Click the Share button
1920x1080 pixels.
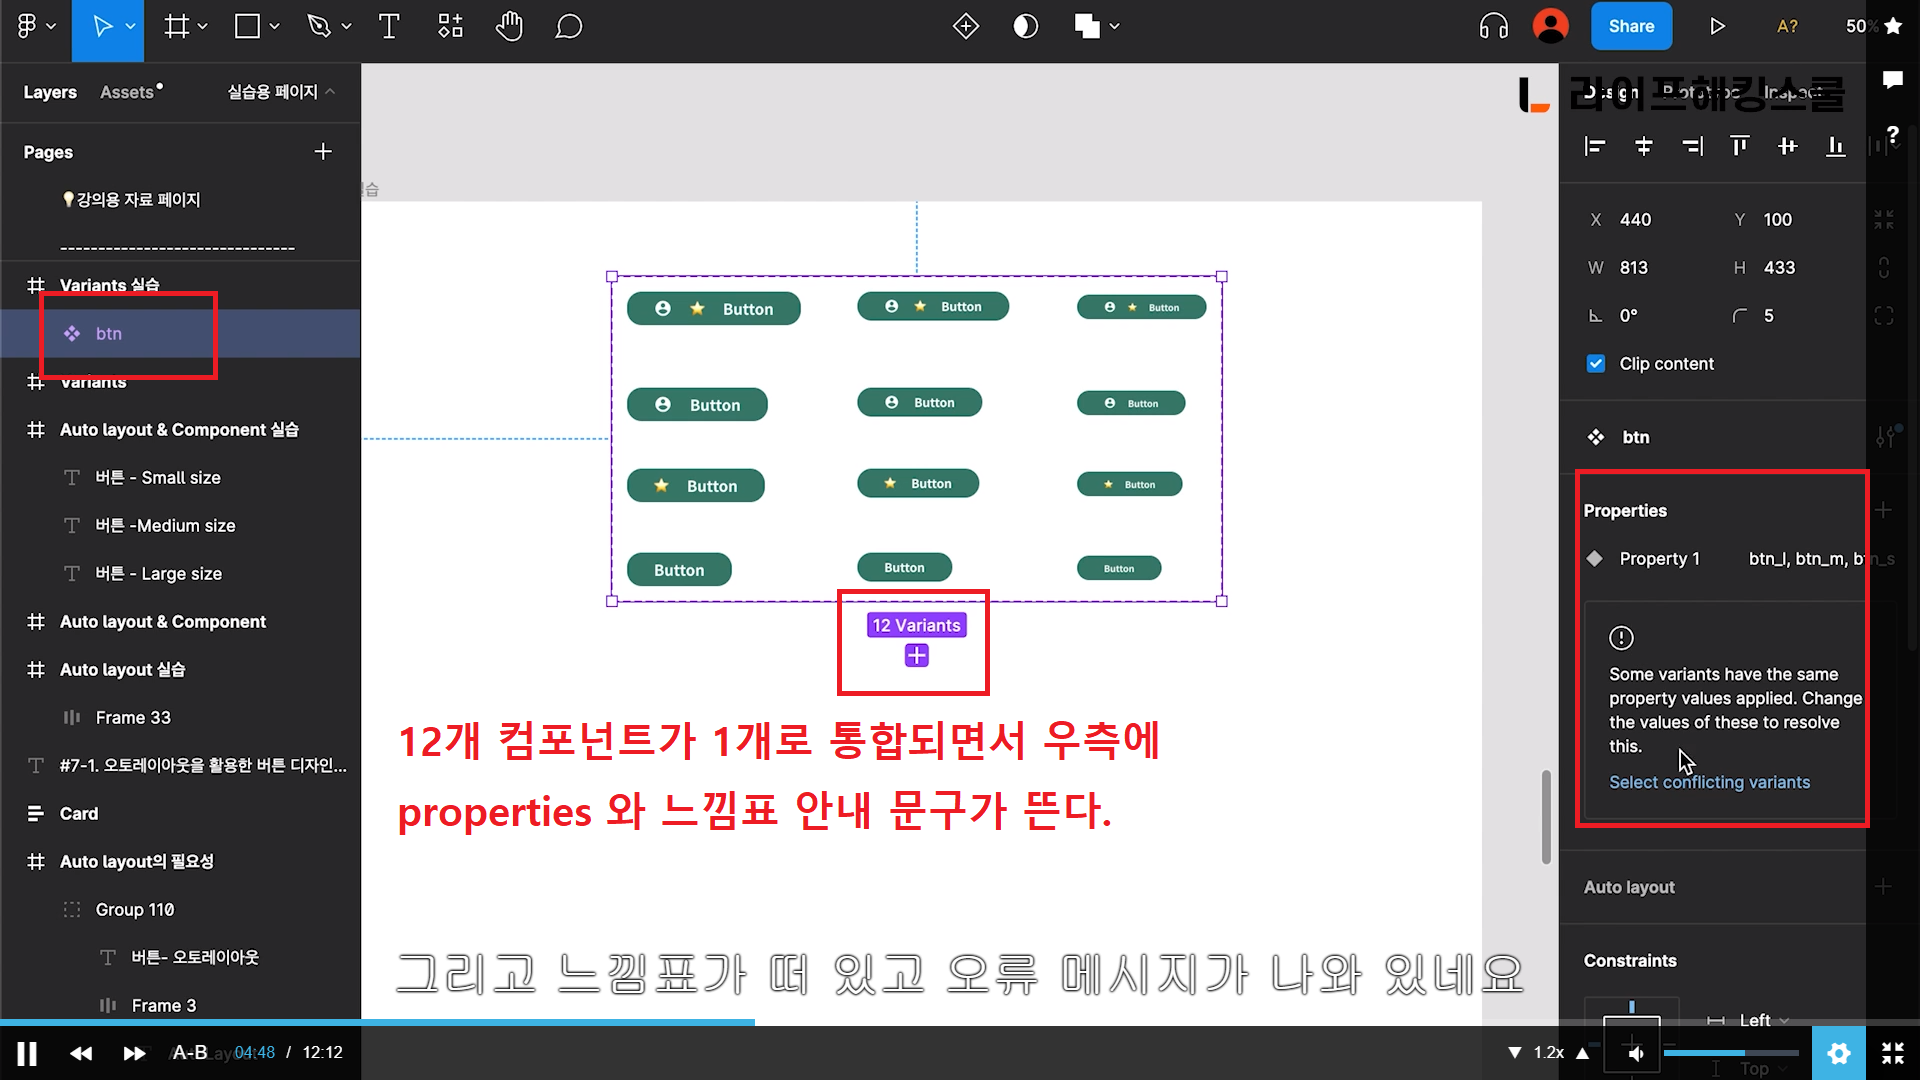pyautogui.click(x=1630, y=27)
